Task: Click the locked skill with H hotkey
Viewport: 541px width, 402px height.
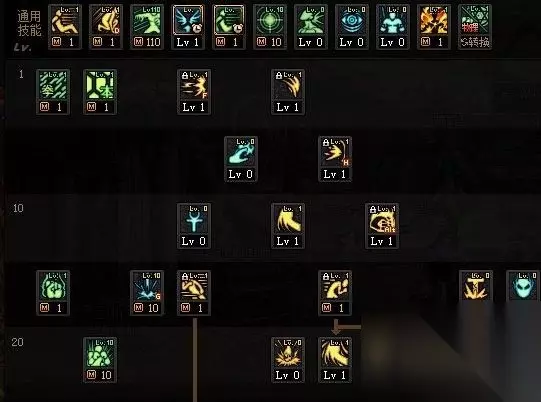Action: pos(335,159)
